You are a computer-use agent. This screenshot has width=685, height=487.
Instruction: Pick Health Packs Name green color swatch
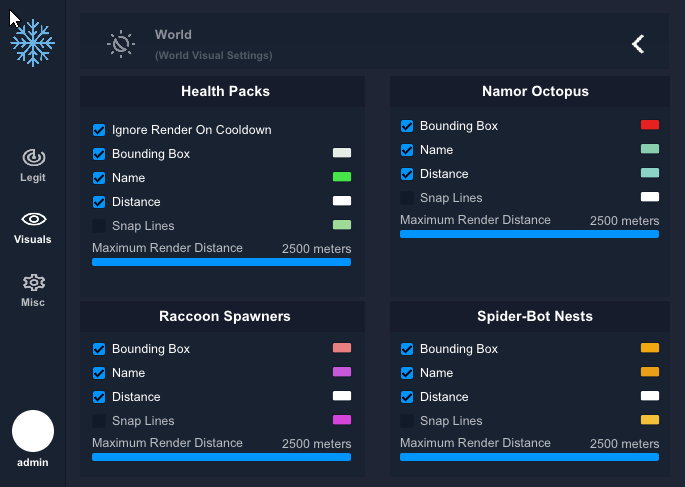point(342,177)
